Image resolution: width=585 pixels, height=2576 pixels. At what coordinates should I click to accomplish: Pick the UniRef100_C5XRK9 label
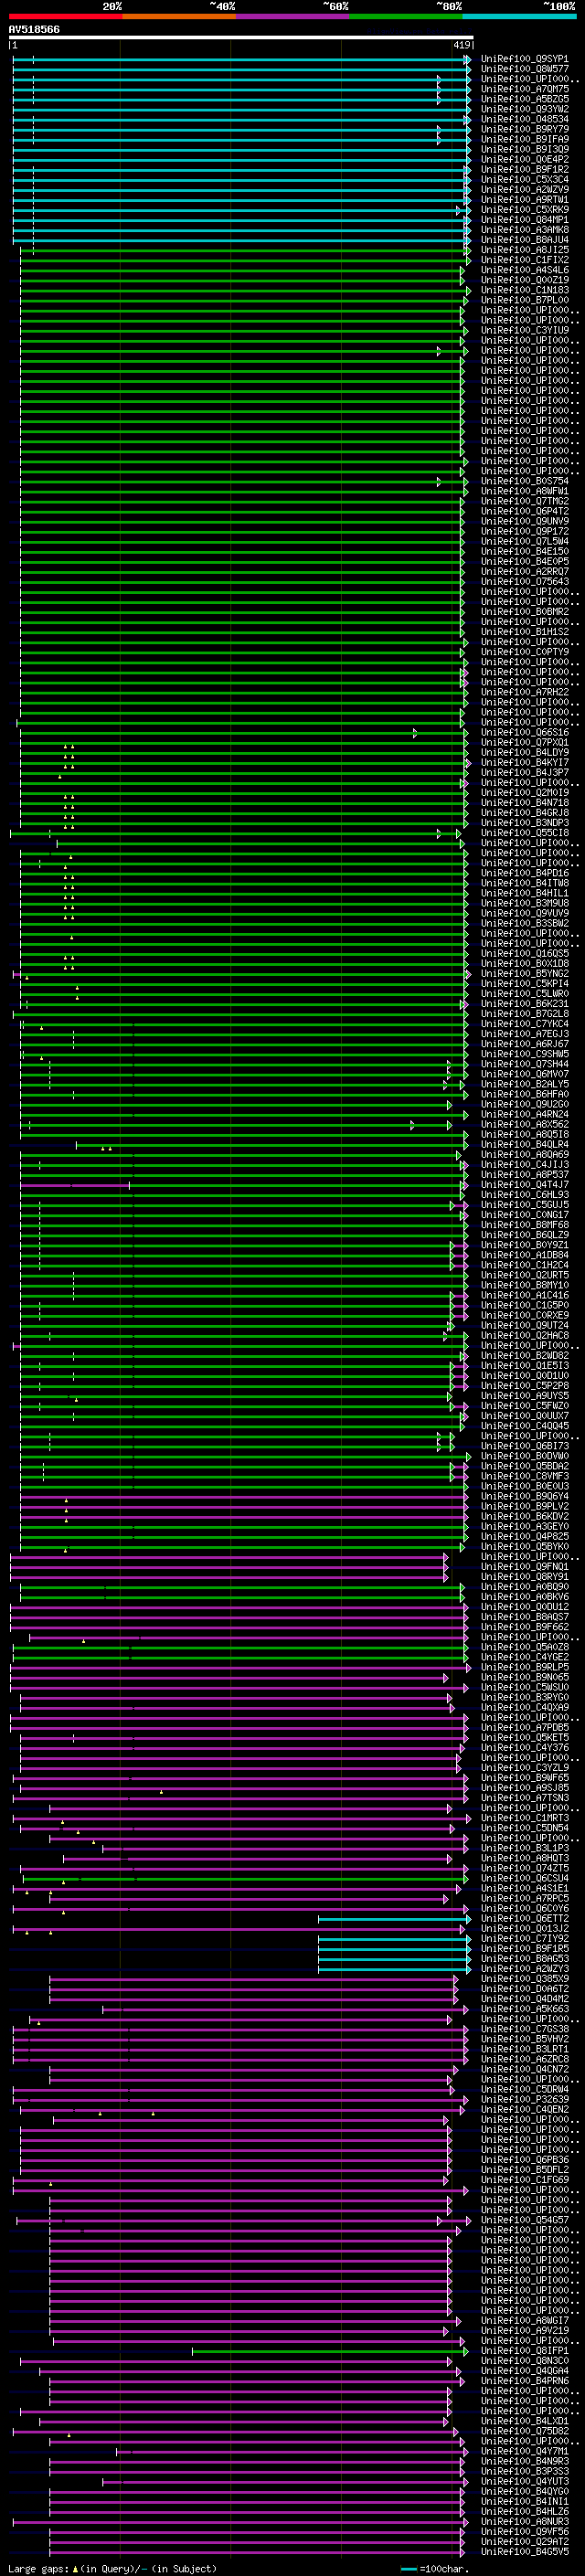point(524,210)
